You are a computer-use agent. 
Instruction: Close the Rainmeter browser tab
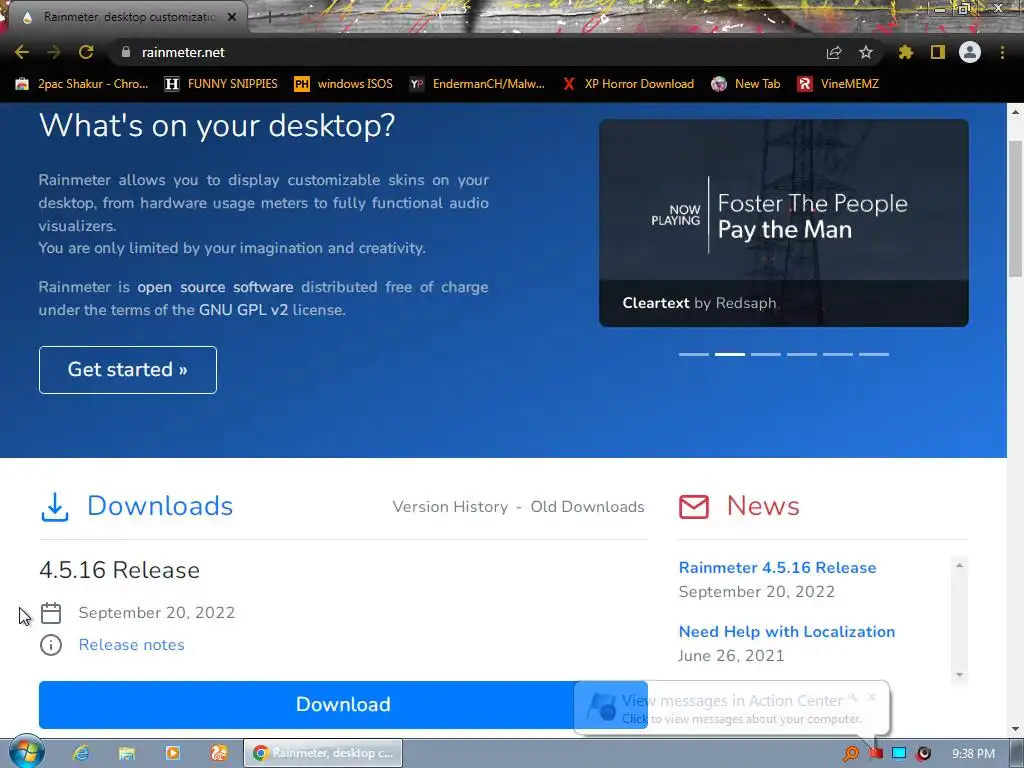click(x=232, y=17)
